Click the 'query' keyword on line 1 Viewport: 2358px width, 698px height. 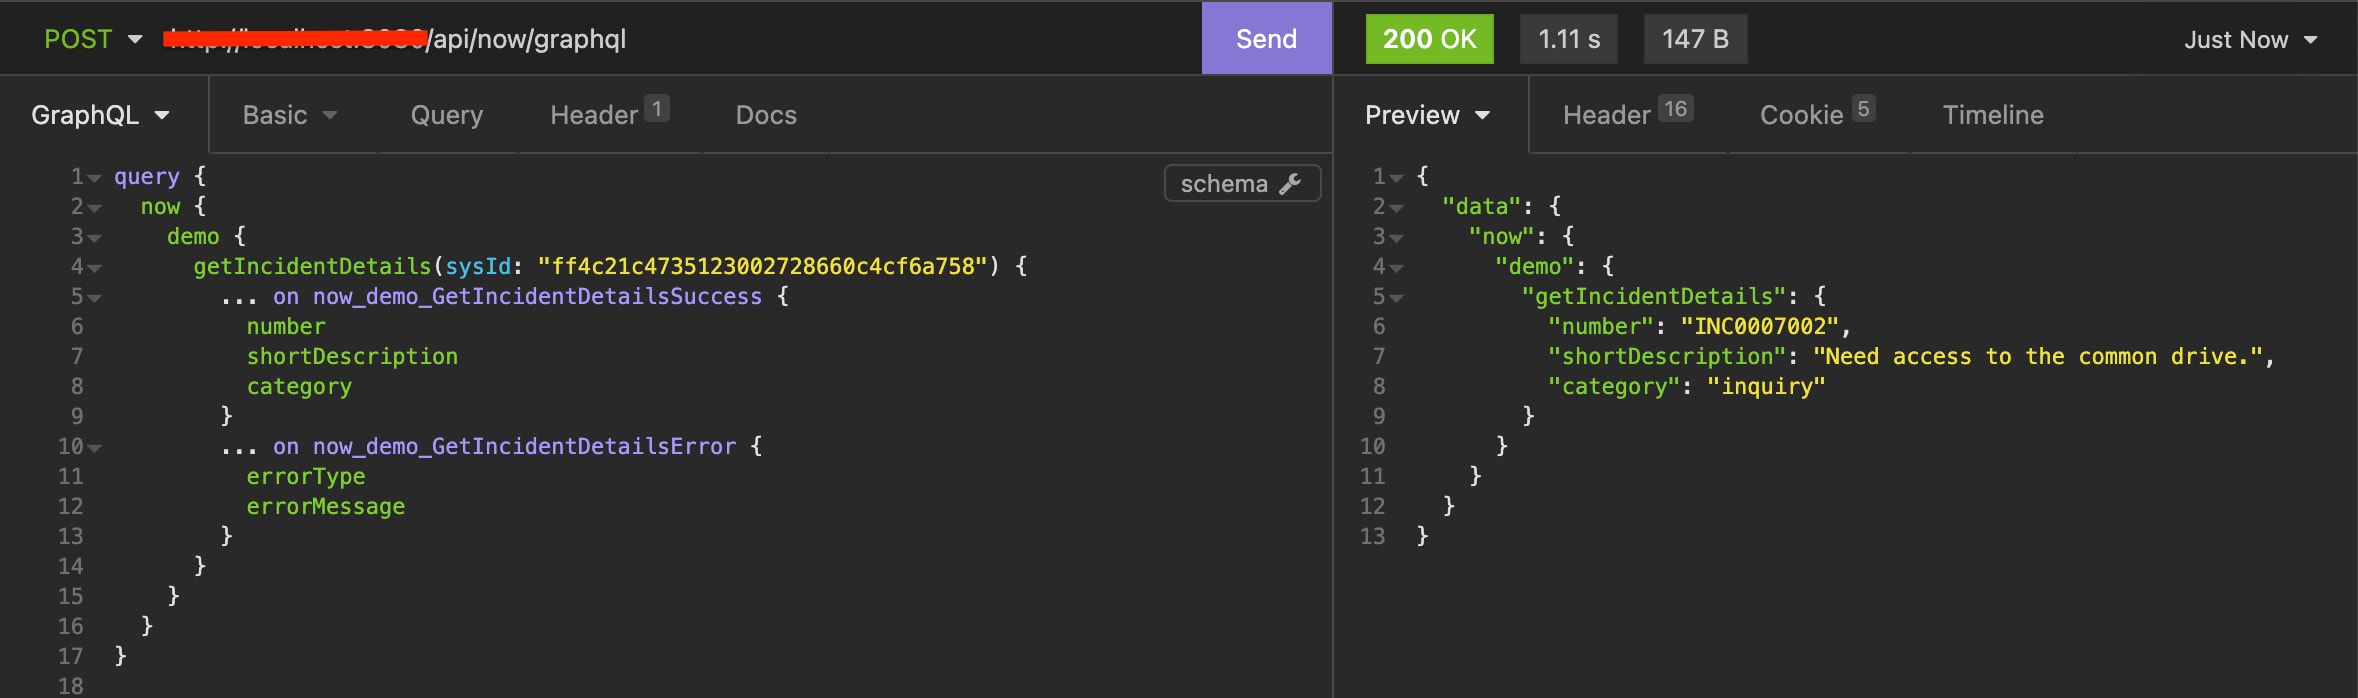point(147,176)
